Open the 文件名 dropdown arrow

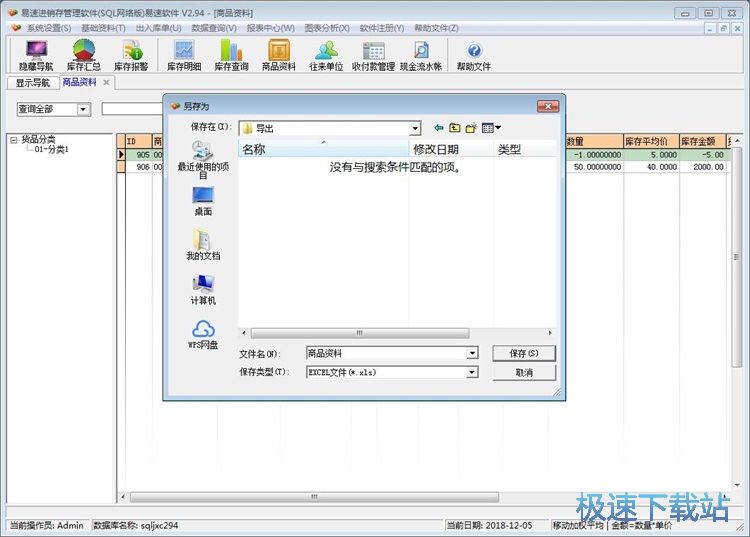tap(472, 353)
